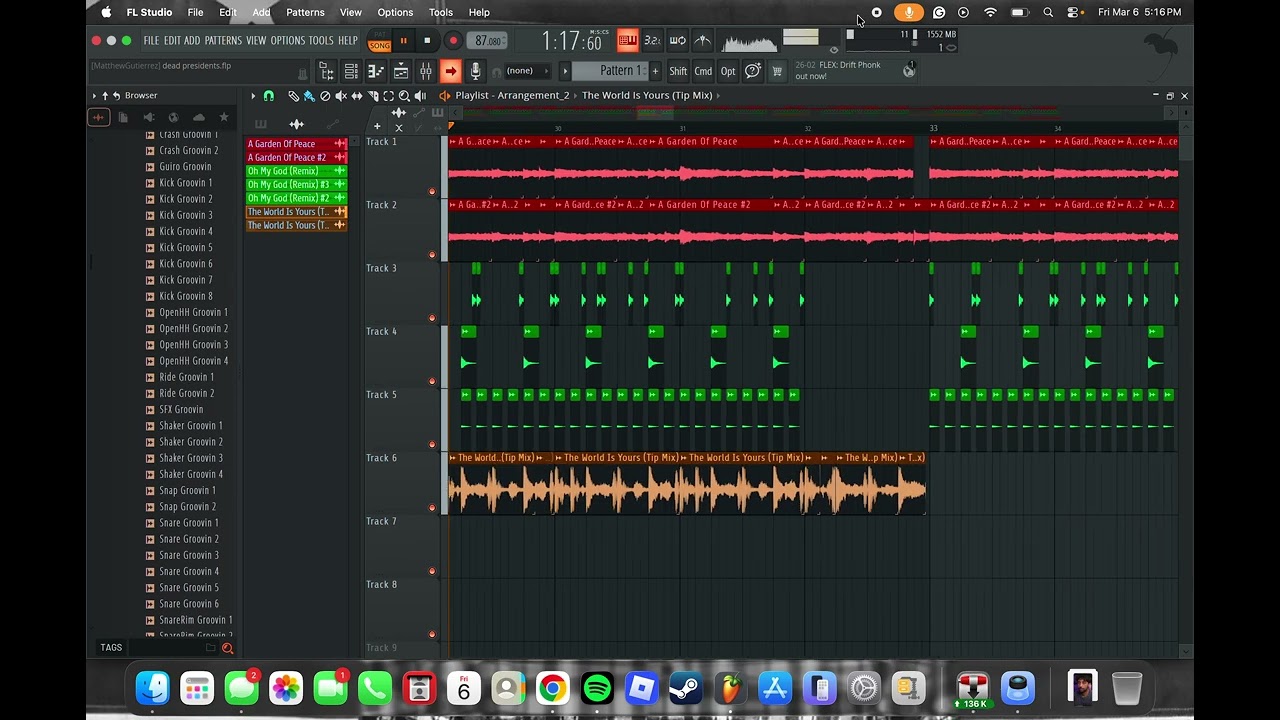Click the orange arrow toolbar button

451,71
